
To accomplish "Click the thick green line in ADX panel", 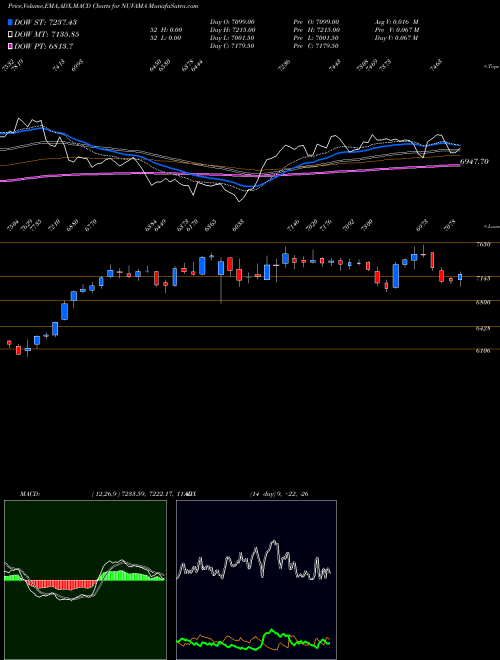I will click(x=253, y=640).
